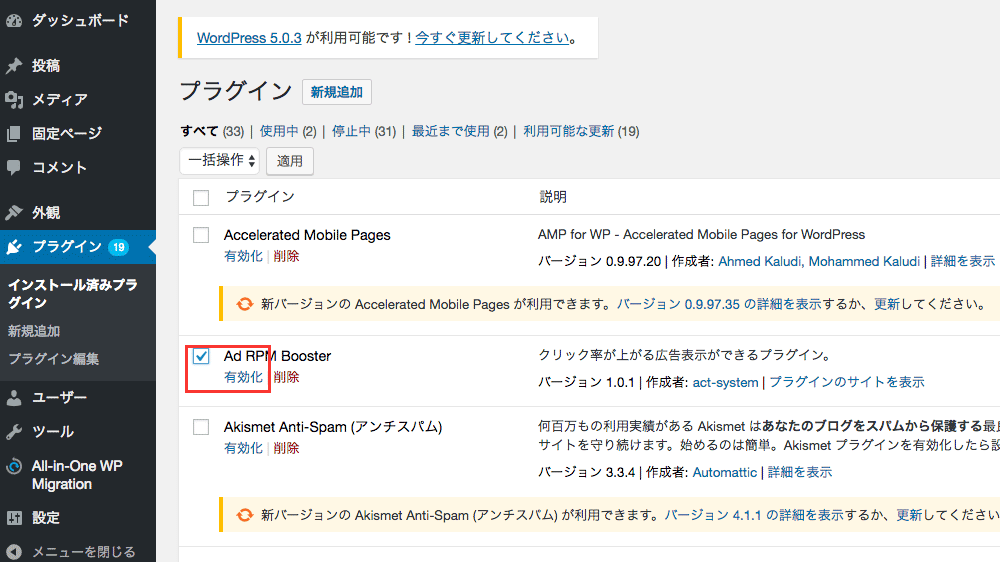Click the 適用 apply button
The image size is (1000, 562).
click(x=290, y=161)
